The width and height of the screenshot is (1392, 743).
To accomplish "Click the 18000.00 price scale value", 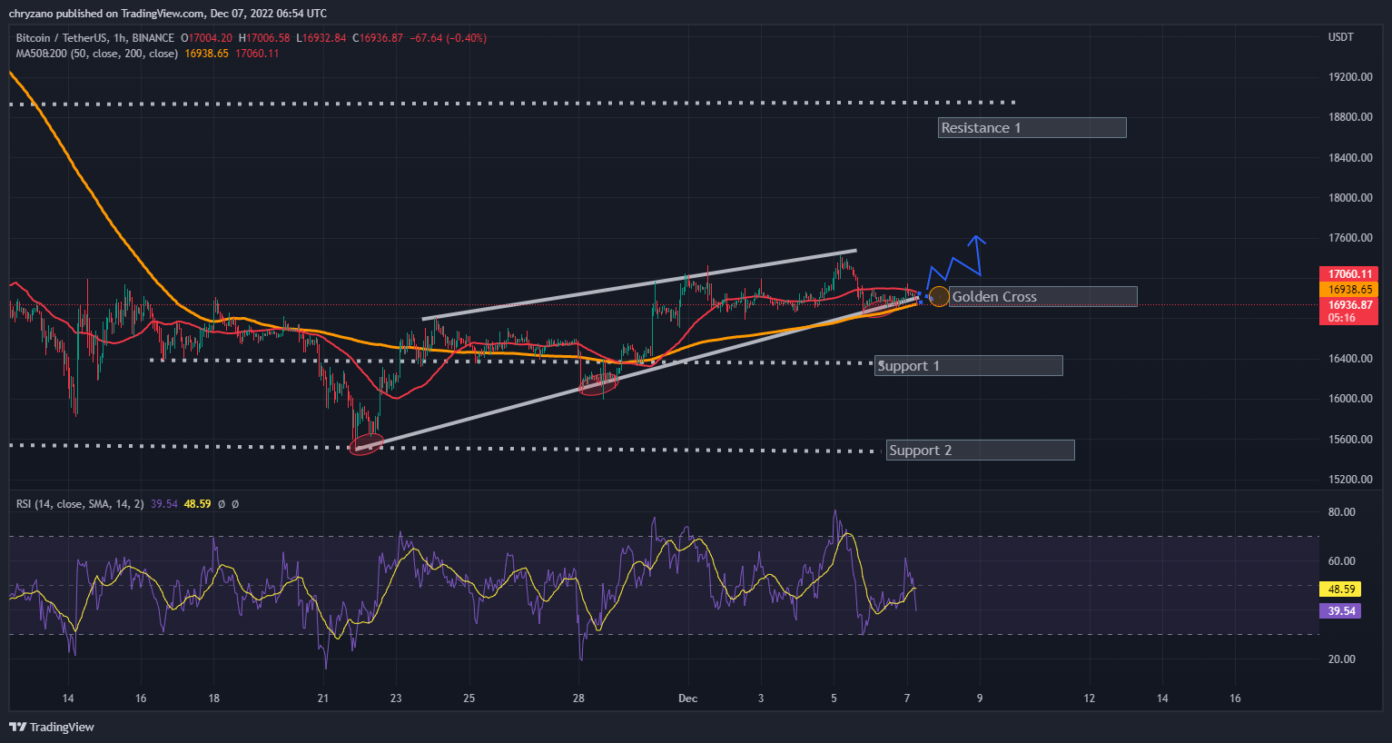I will coord(1349,198).
